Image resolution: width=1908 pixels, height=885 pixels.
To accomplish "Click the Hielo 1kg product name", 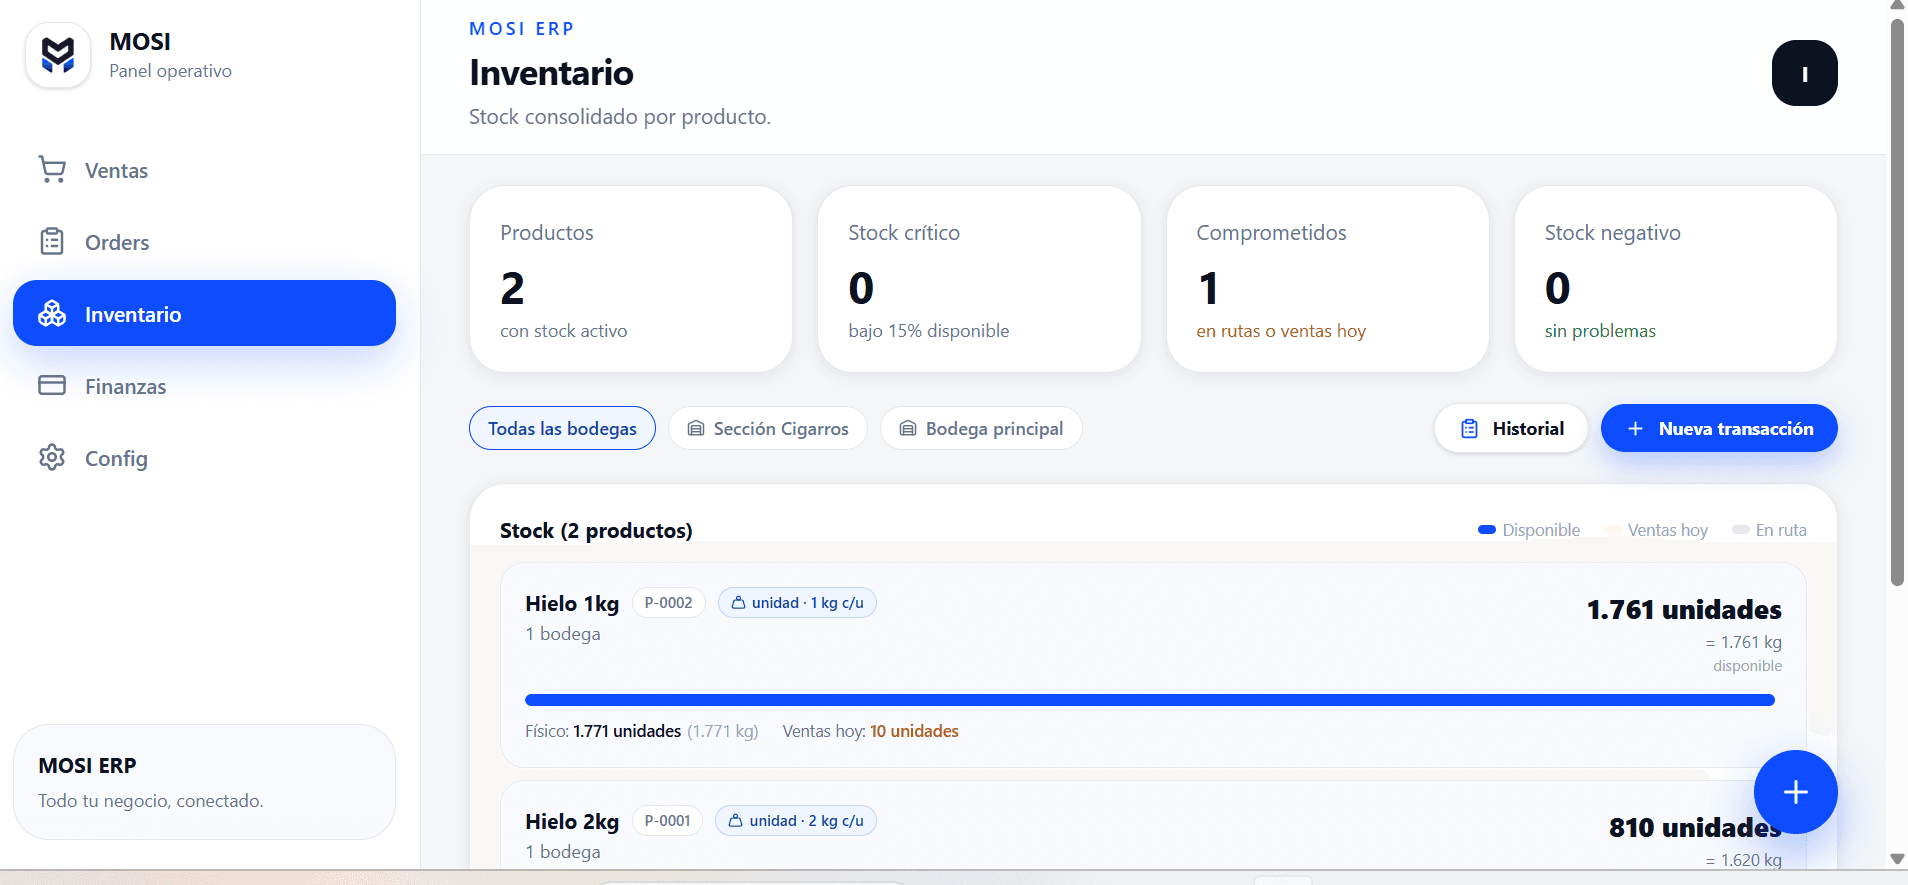I will pos(572,603).
